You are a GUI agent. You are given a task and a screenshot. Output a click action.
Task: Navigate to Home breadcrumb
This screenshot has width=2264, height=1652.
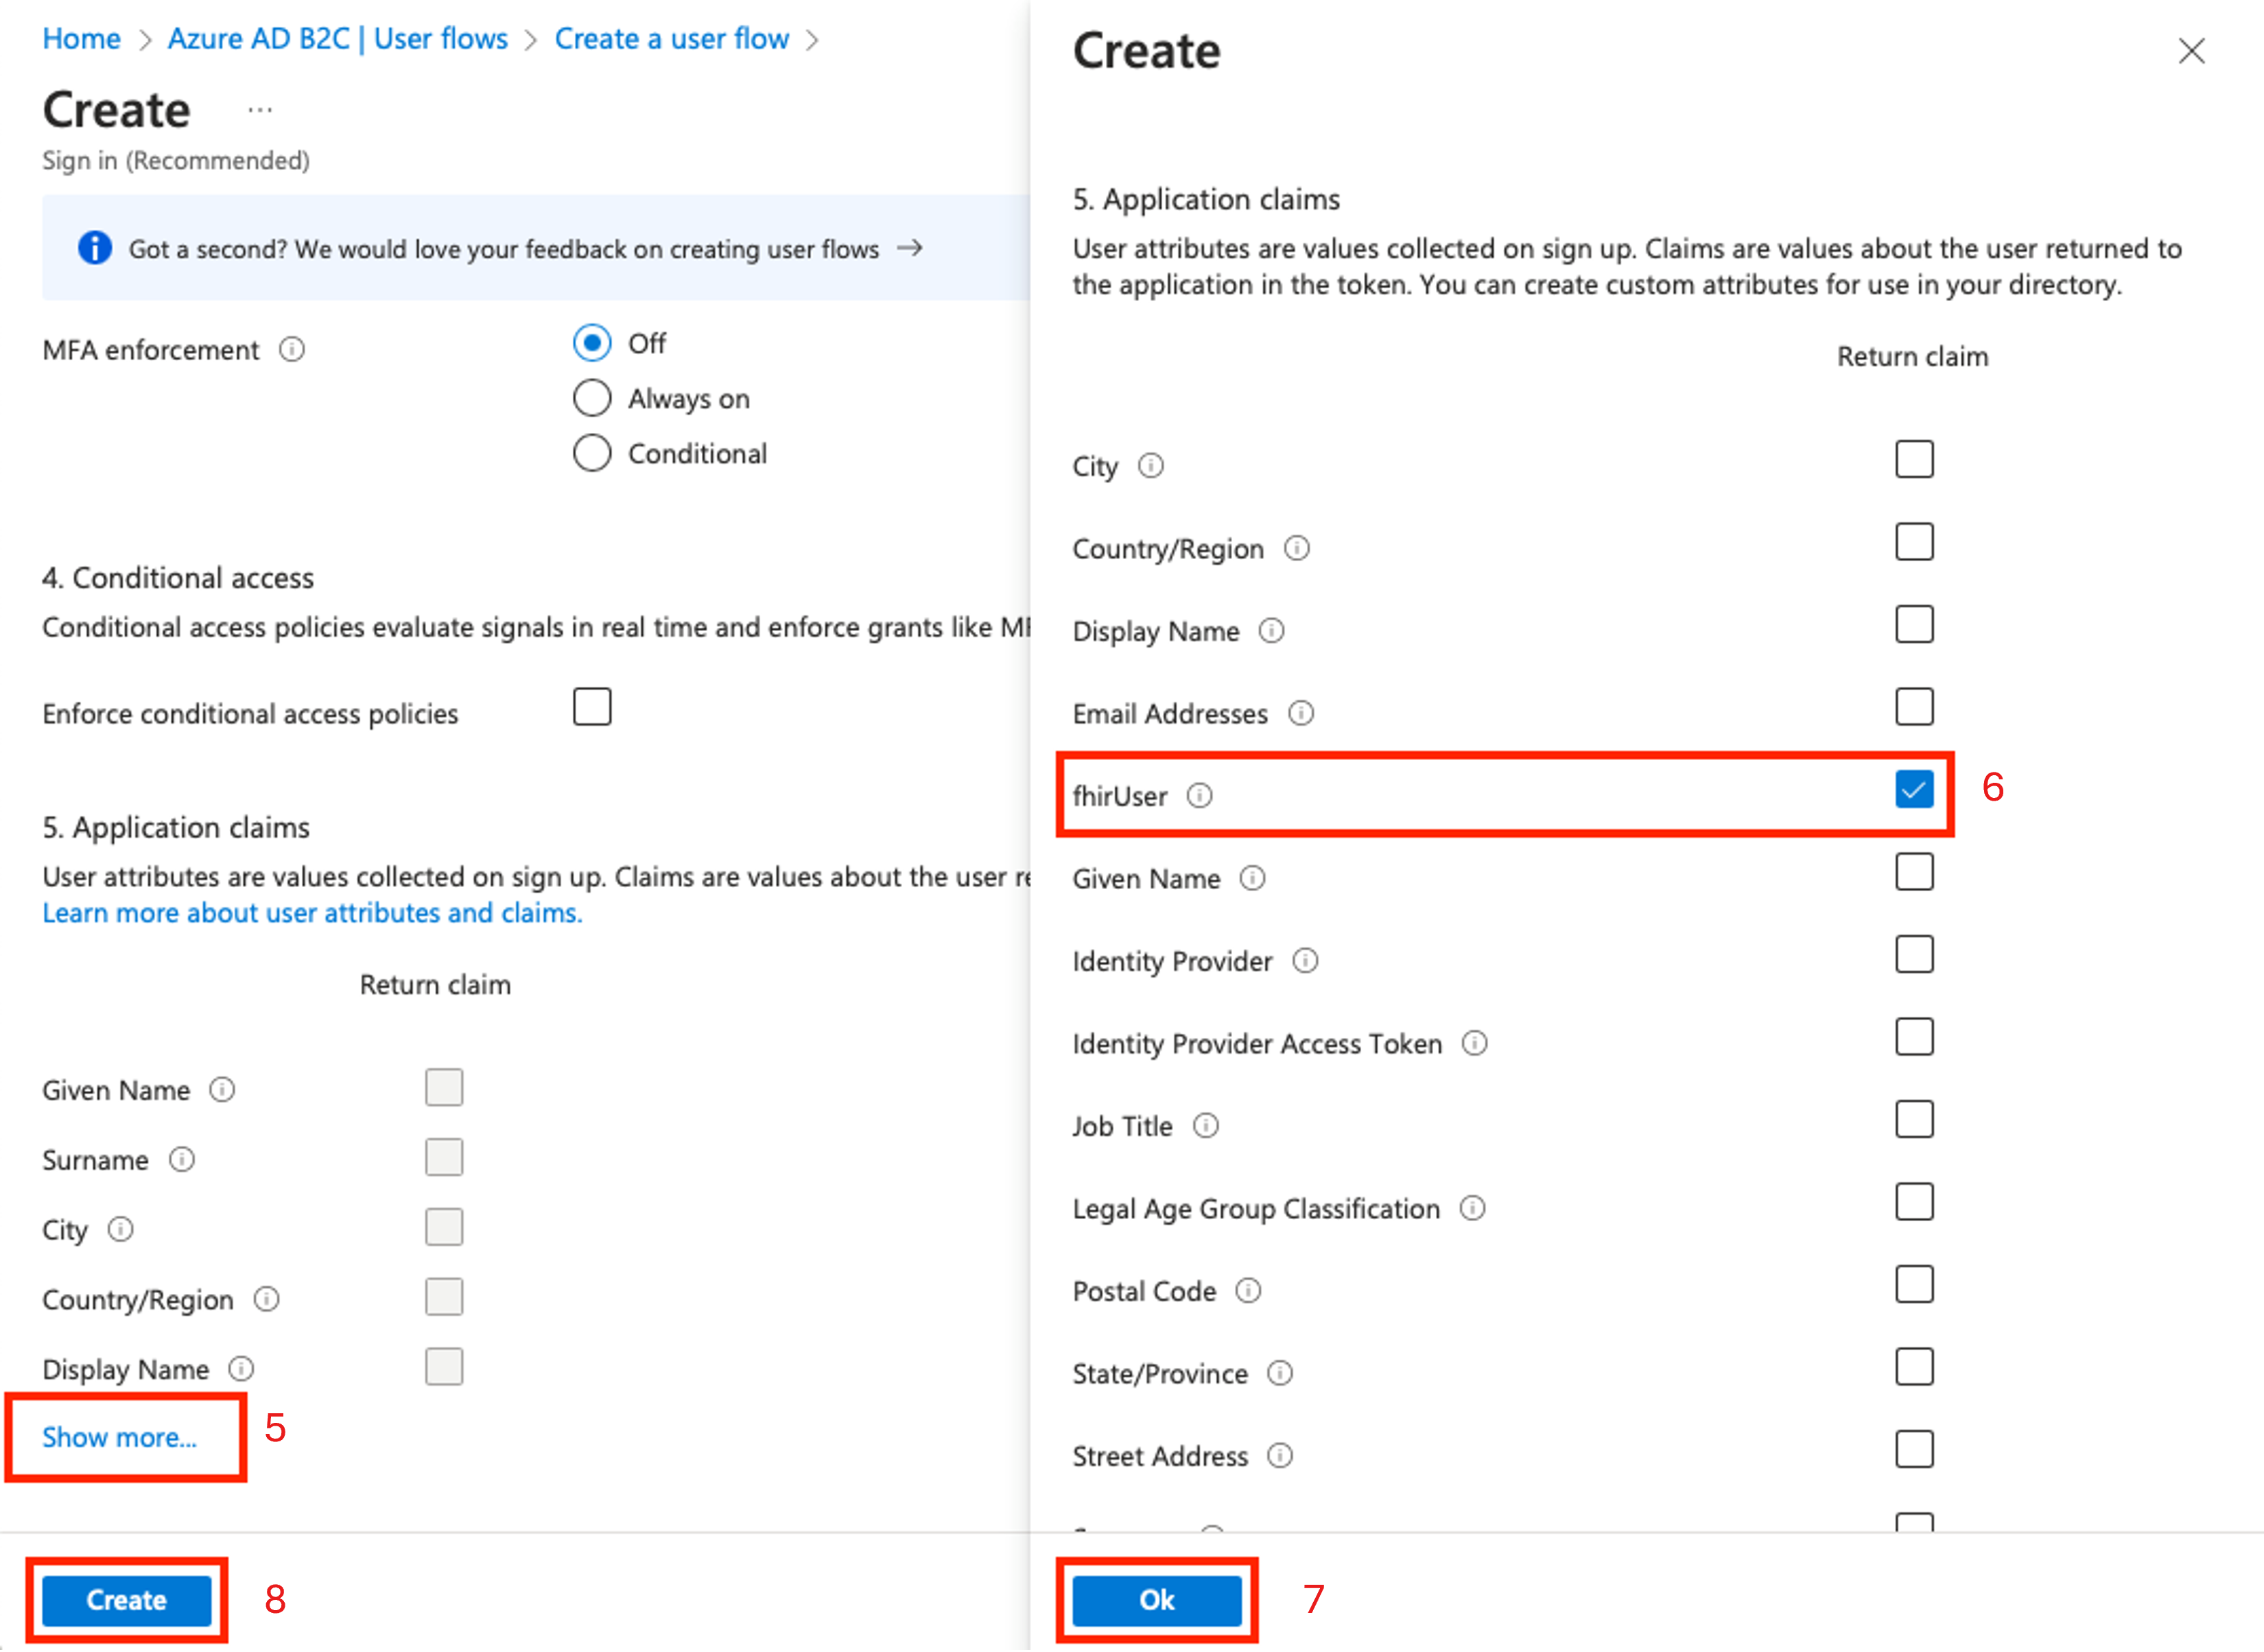pyautogui.click(x=81, y=39)
